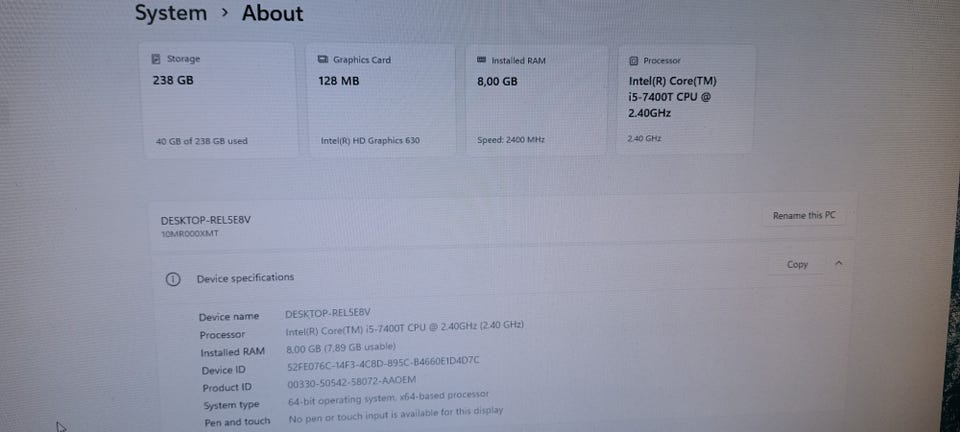This screenshot has height=432, width=960.
Task: Click the 8,00 GB value in RAM card
Action: click(497, 81)
